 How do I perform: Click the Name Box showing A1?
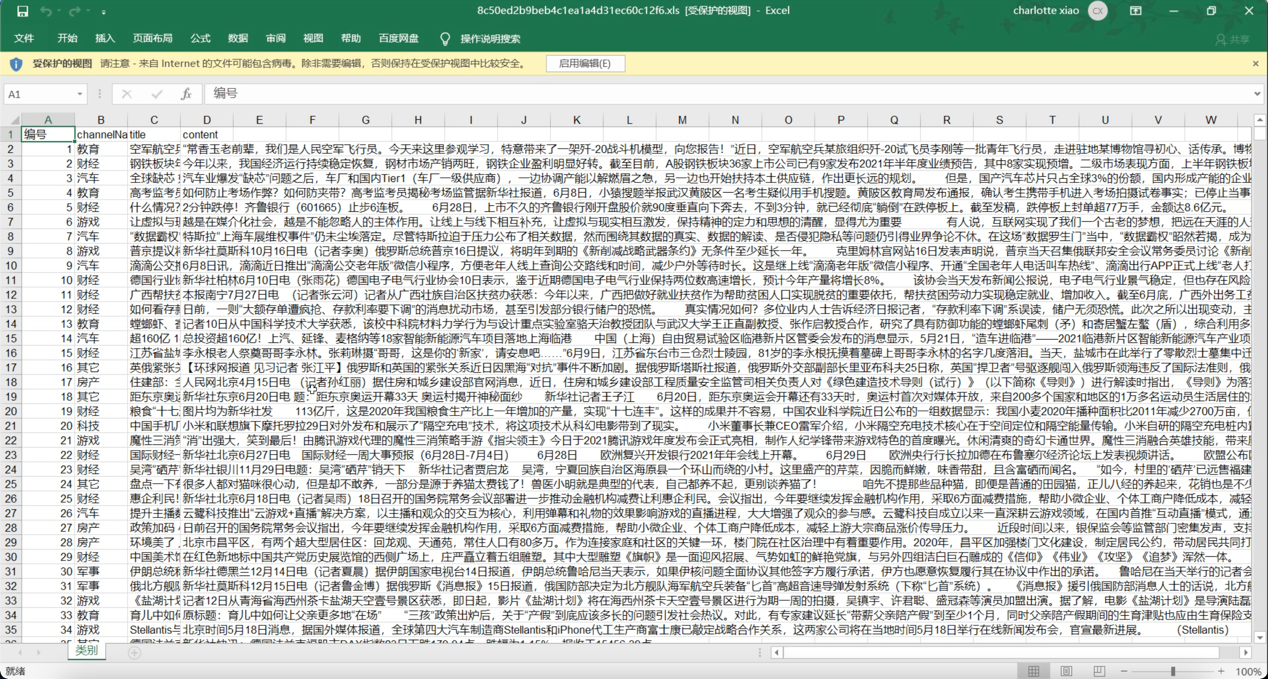coord(38,93)
